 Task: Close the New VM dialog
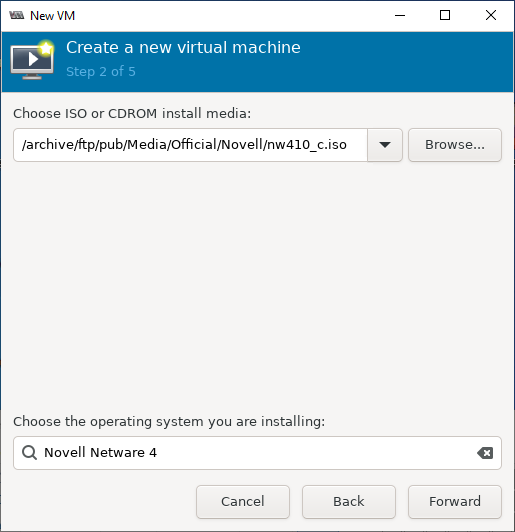coord(491,15)
